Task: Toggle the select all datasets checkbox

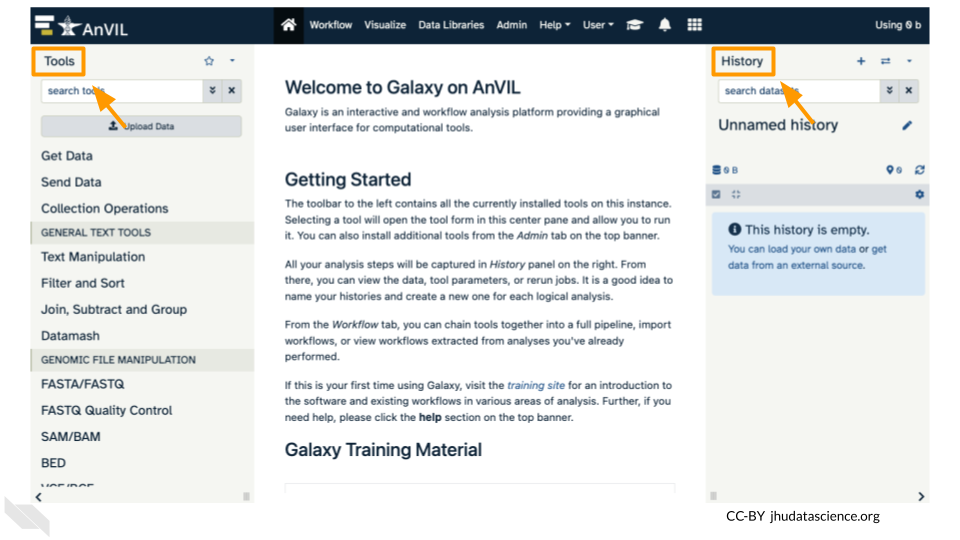Action: (x=716, y=195)
